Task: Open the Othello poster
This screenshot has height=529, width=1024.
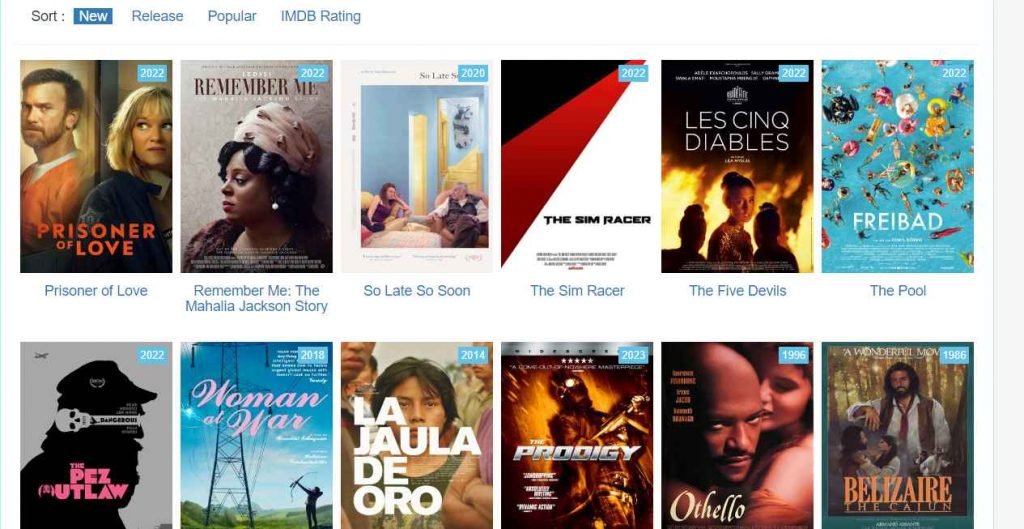Action: coord(737,436)
